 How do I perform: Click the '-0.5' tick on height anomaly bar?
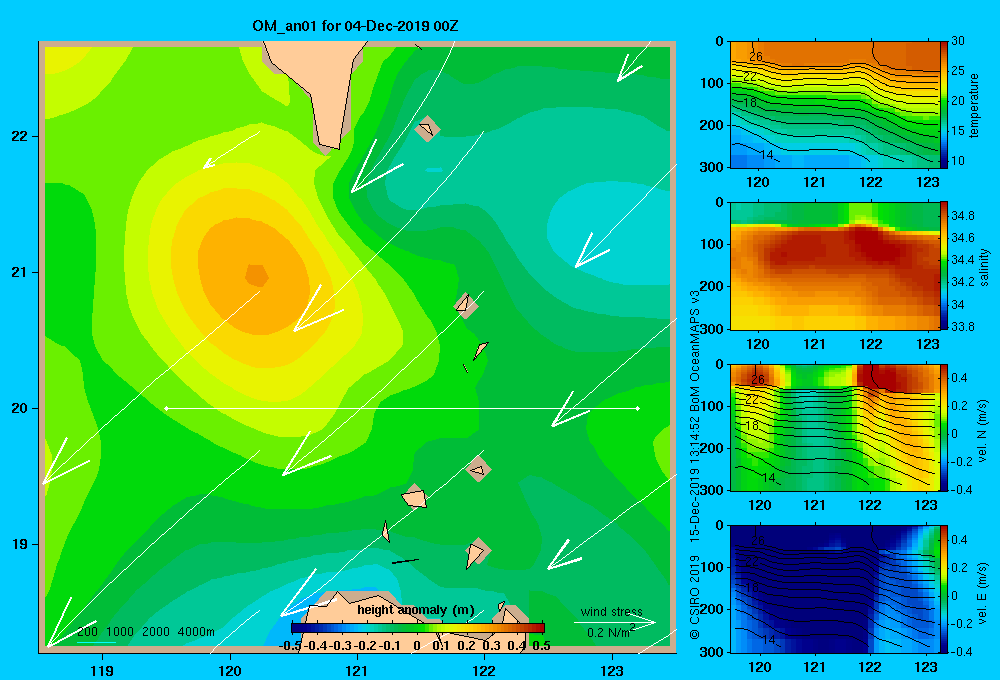290,646
